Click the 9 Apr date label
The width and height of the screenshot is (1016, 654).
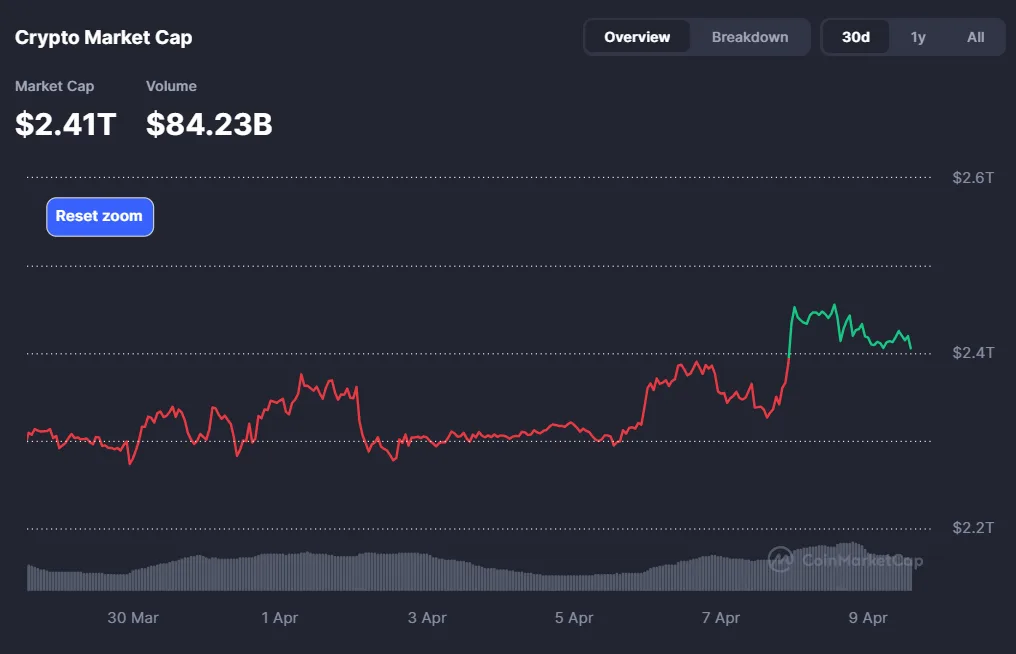tap(867, 617)
